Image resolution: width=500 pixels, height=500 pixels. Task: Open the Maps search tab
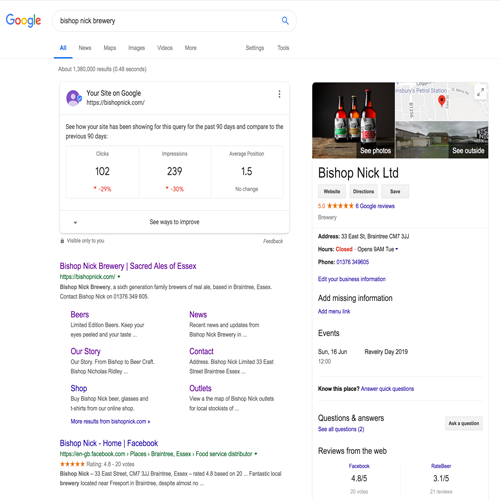110,48
